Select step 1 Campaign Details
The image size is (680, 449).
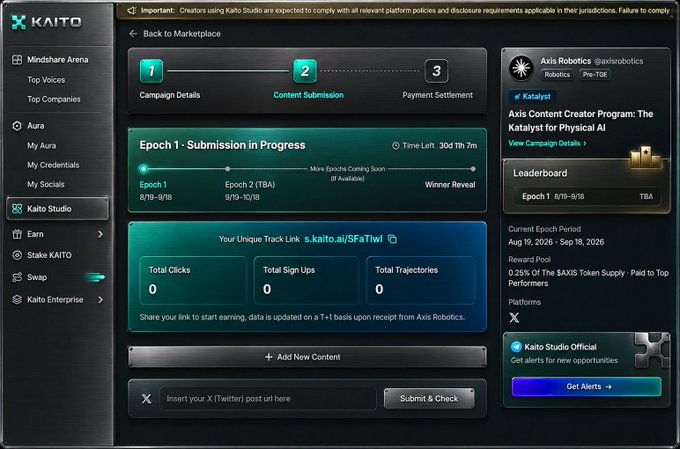point(151,71)
